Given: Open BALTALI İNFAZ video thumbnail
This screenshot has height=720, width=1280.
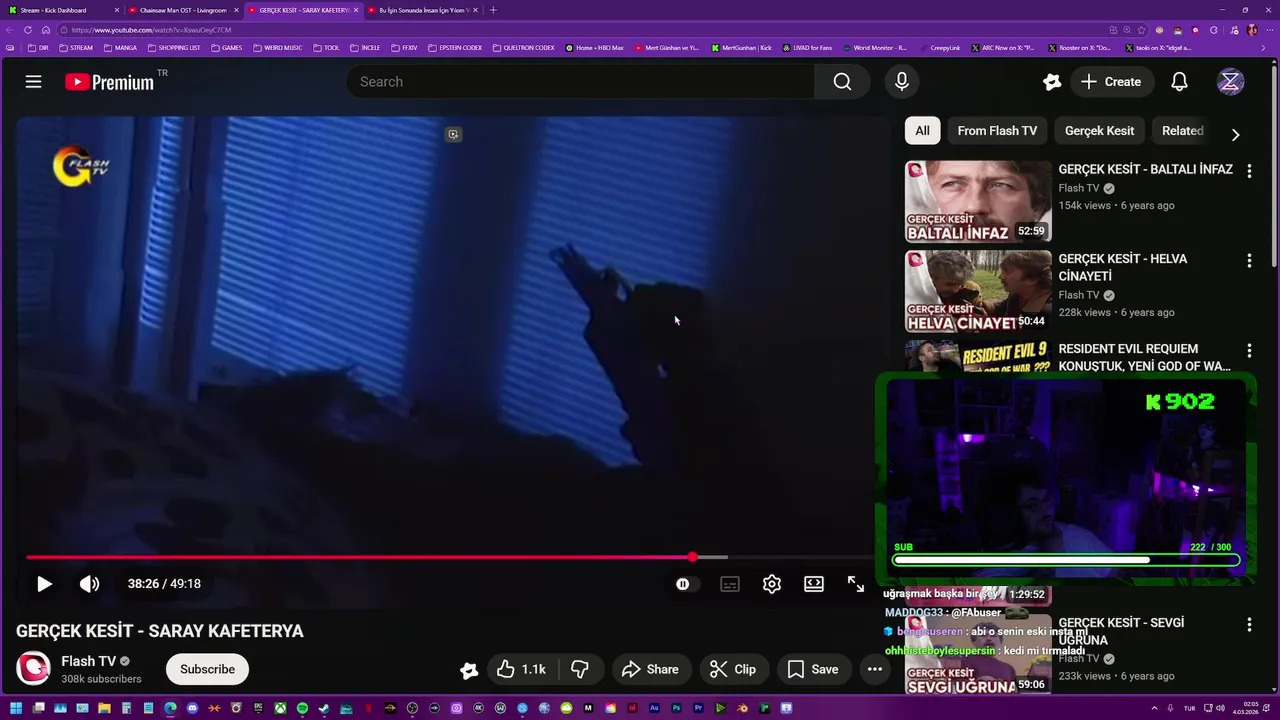Looking at the screenshot, I should click(x=978, y=201).
